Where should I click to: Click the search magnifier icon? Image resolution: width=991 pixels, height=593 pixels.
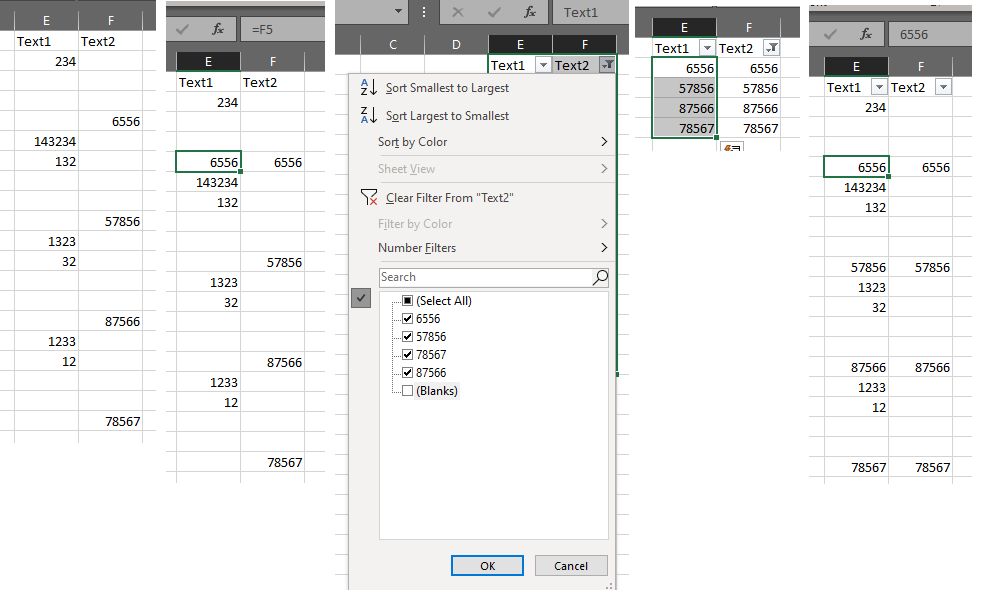[x=600, y=277]
